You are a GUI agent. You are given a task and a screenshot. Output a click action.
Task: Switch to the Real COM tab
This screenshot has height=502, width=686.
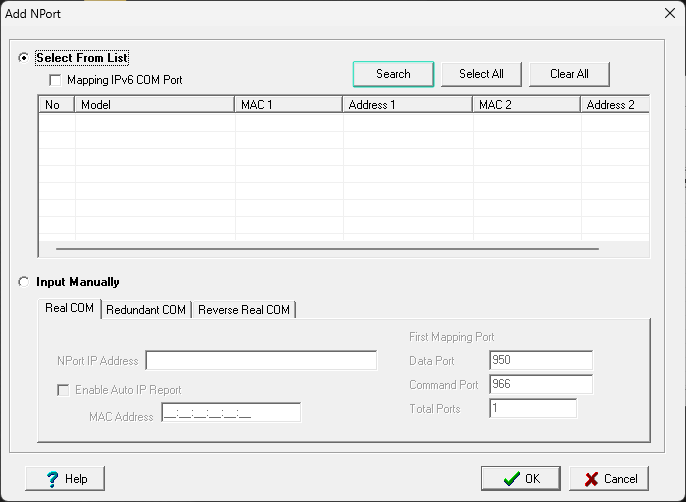click(x=69, y=309)
